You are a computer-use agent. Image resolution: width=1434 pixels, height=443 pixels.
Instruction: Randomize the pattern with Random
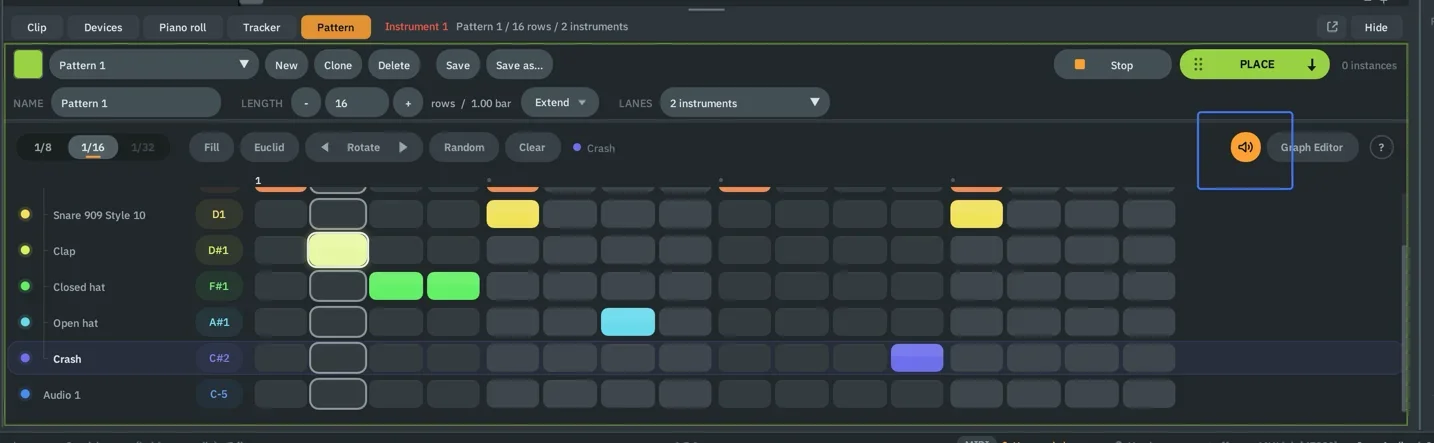click(x=464, y=147)
